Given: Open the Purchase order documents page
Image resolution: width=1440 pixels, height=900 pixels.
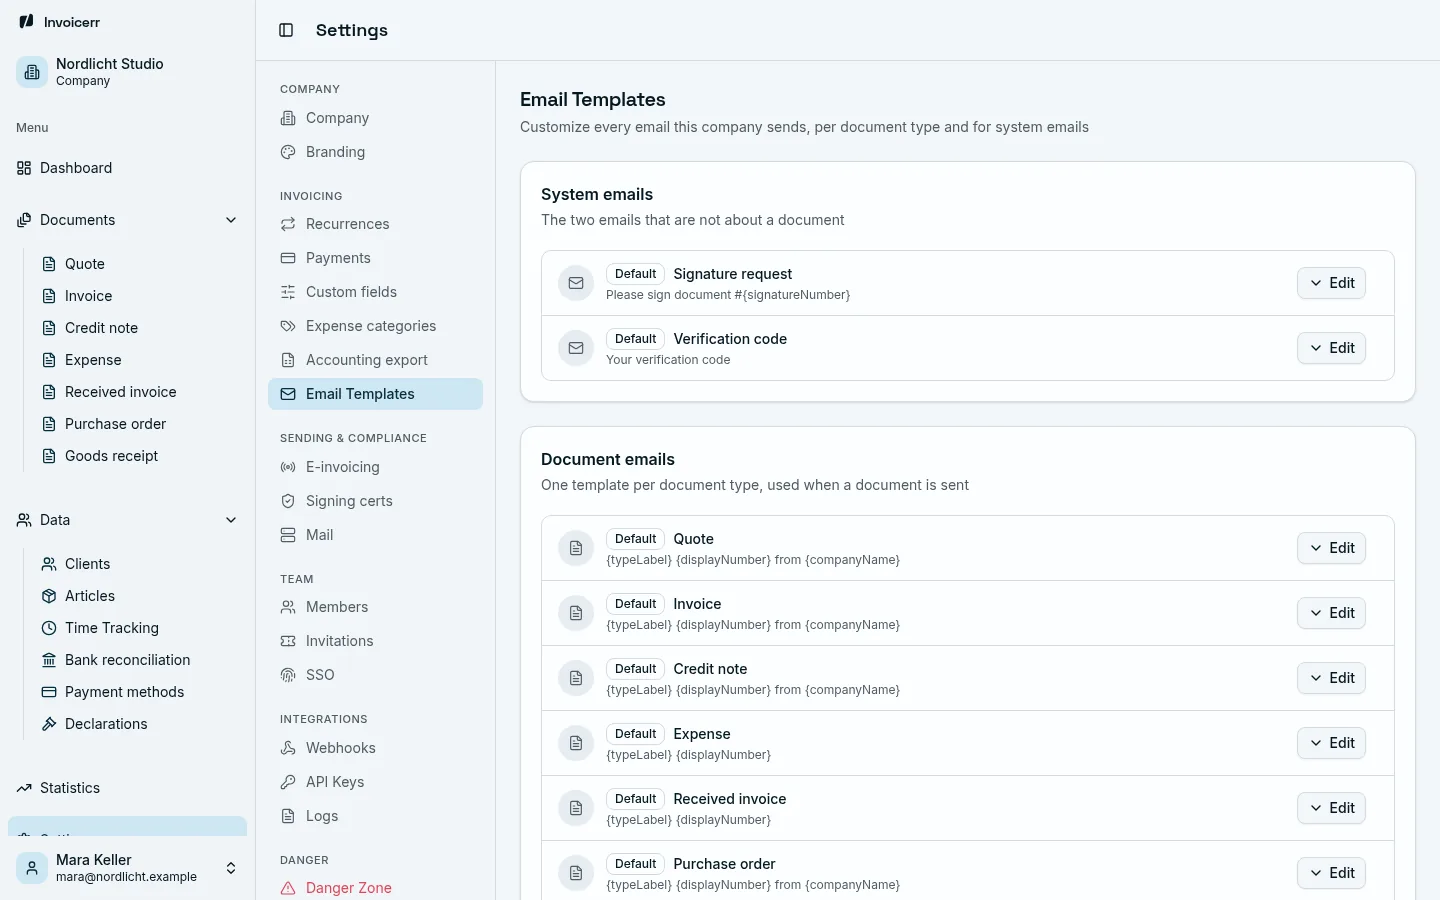Looking at the screenshot, I should coord(139,424).
